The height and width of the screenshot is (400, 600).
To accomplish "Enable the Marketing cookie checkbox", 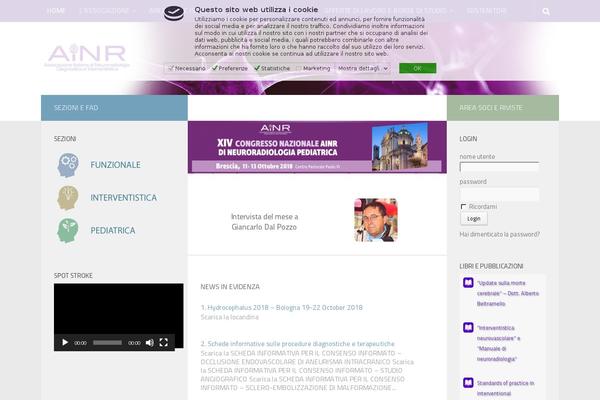I will coord(299,68).
